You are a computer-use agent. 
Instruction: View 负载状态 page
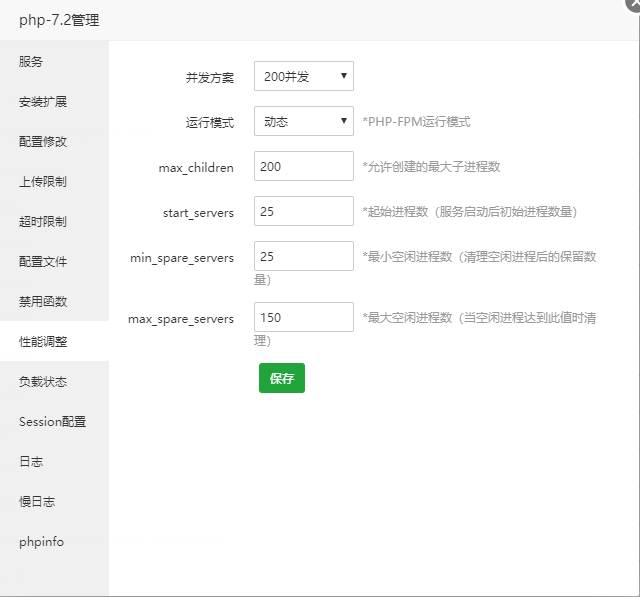(43, 381)
